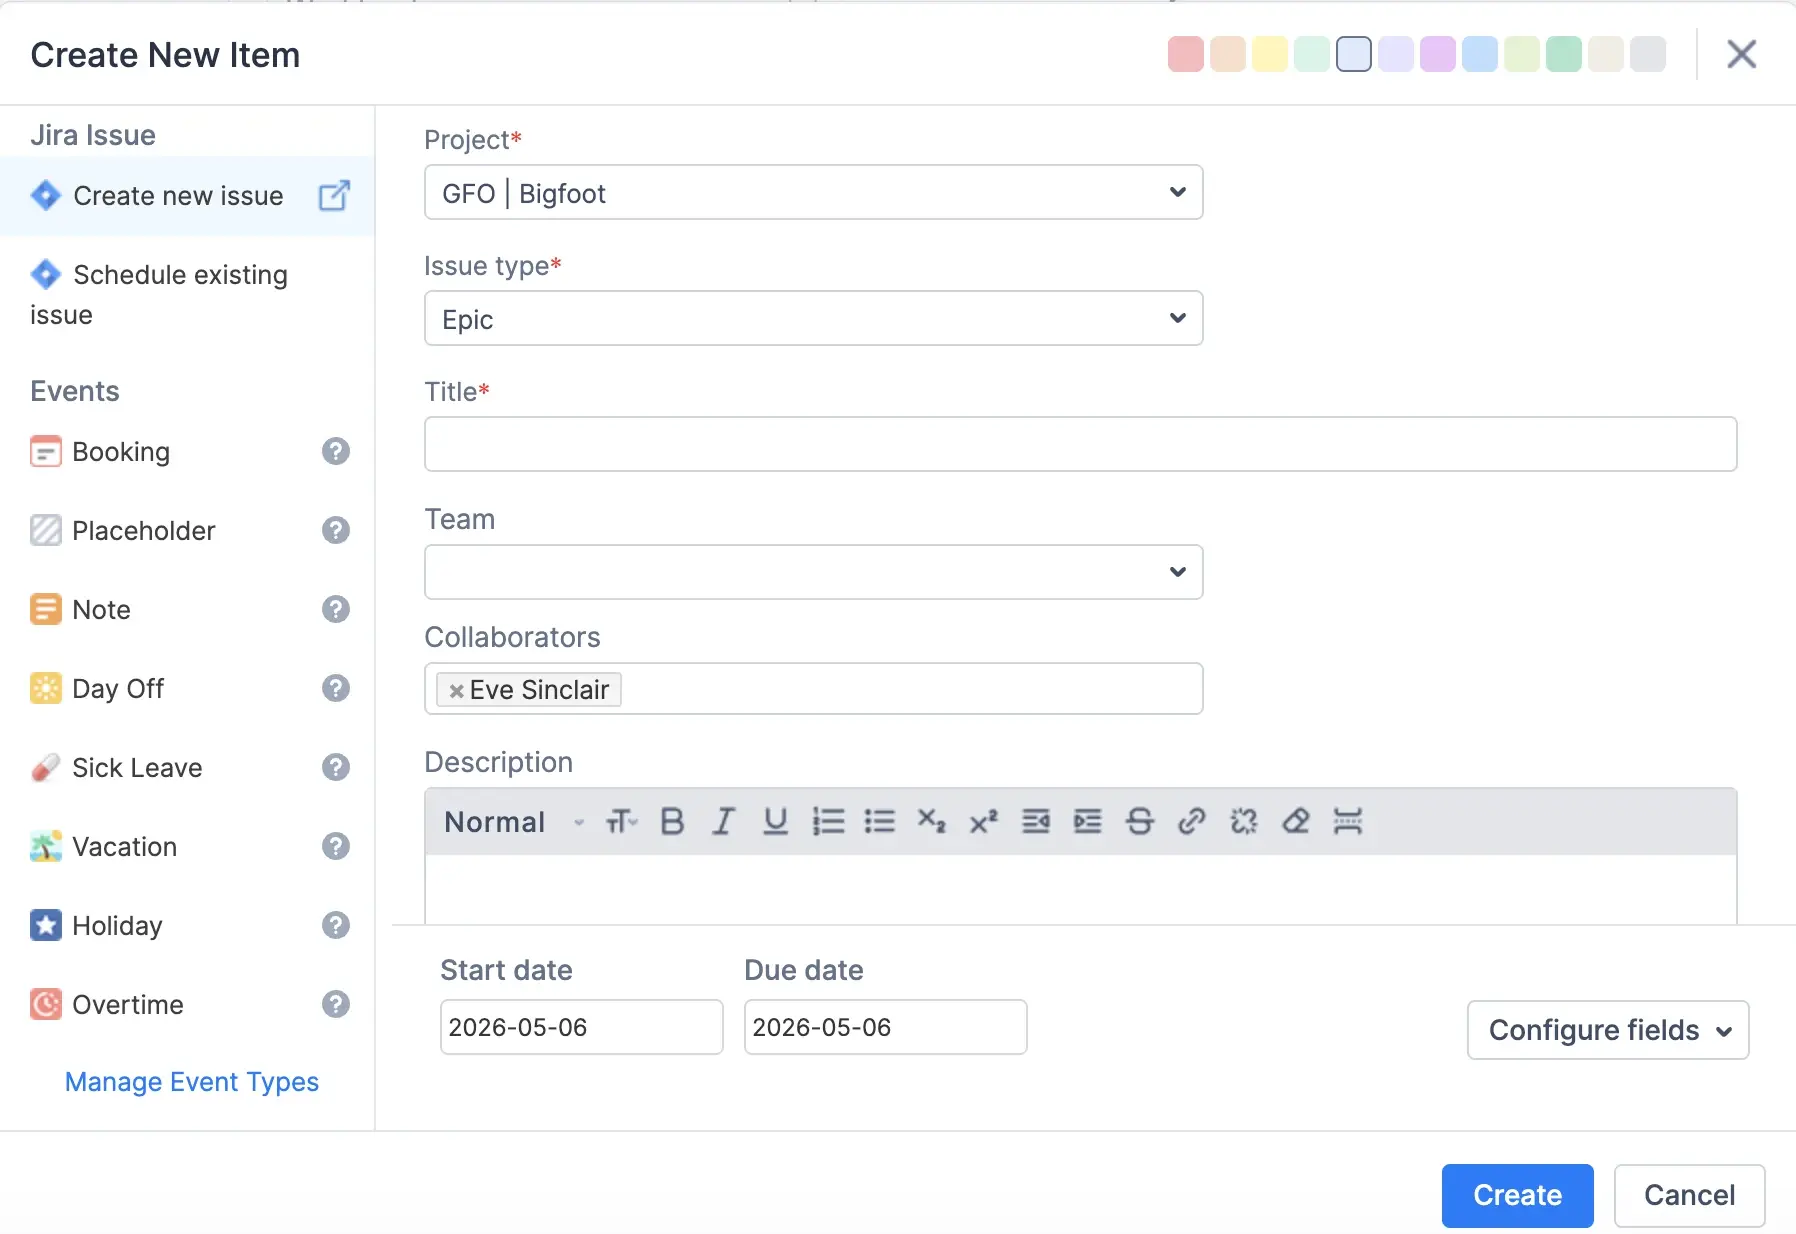Apply superscript formatting

pyautogui.click(x=984, y=822)
